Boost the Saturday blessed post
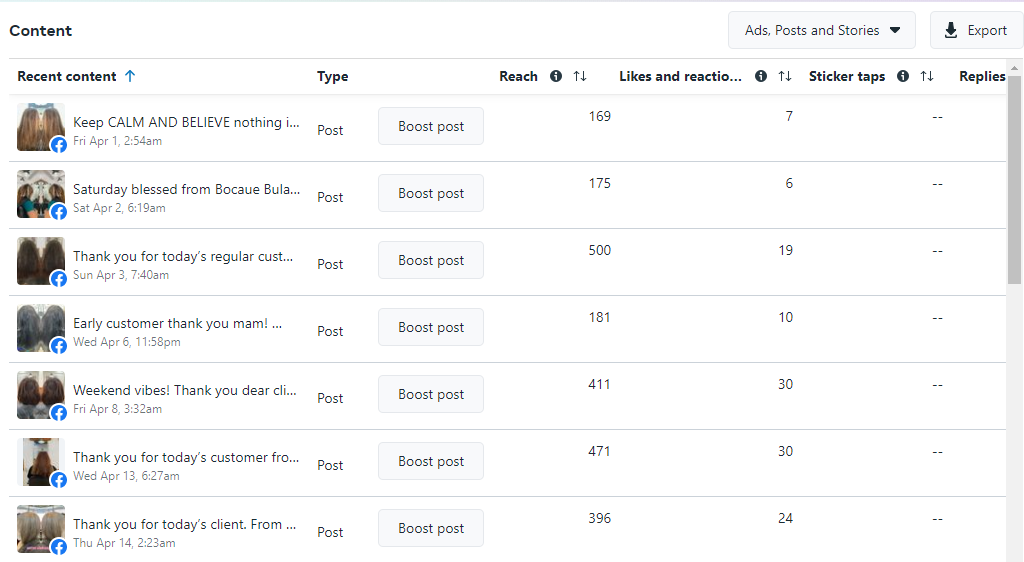This screenshot has height=562, width=1024. tap(431, 193)
